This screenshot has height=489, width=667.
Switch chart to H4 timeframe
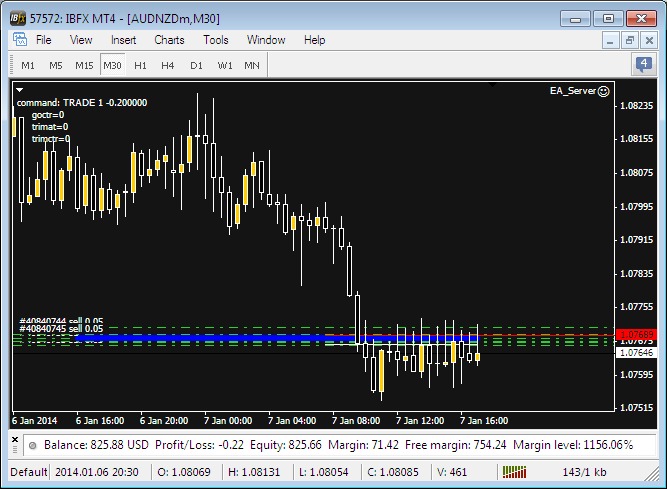pos(168,65)
